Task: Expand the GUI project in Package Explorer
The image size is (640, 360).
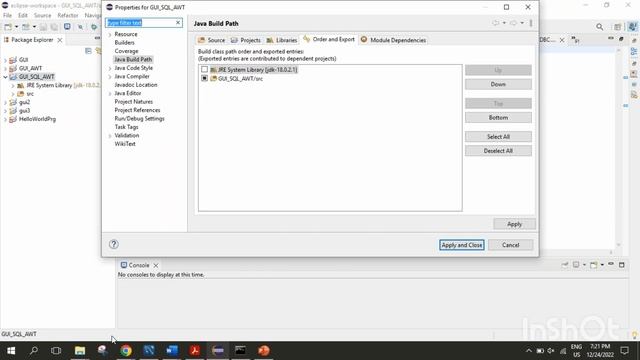Action: (5, 60)
